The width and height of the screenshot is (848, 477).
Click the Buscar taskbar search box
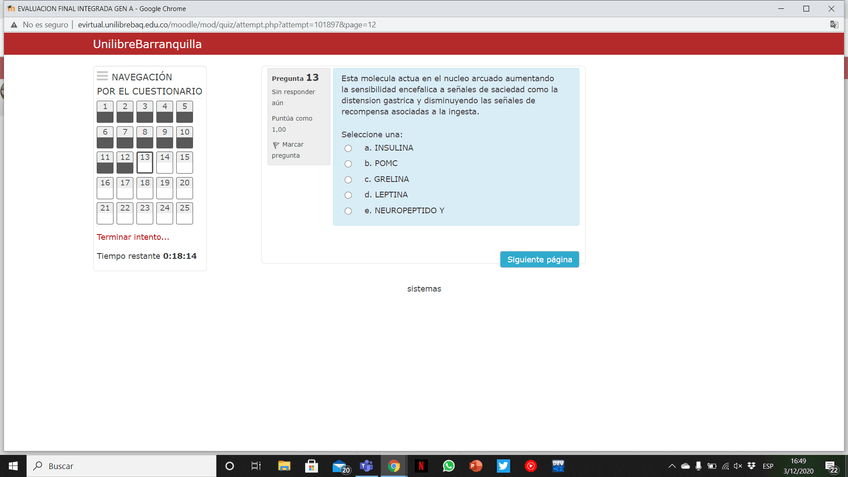[x=121, y=466]
